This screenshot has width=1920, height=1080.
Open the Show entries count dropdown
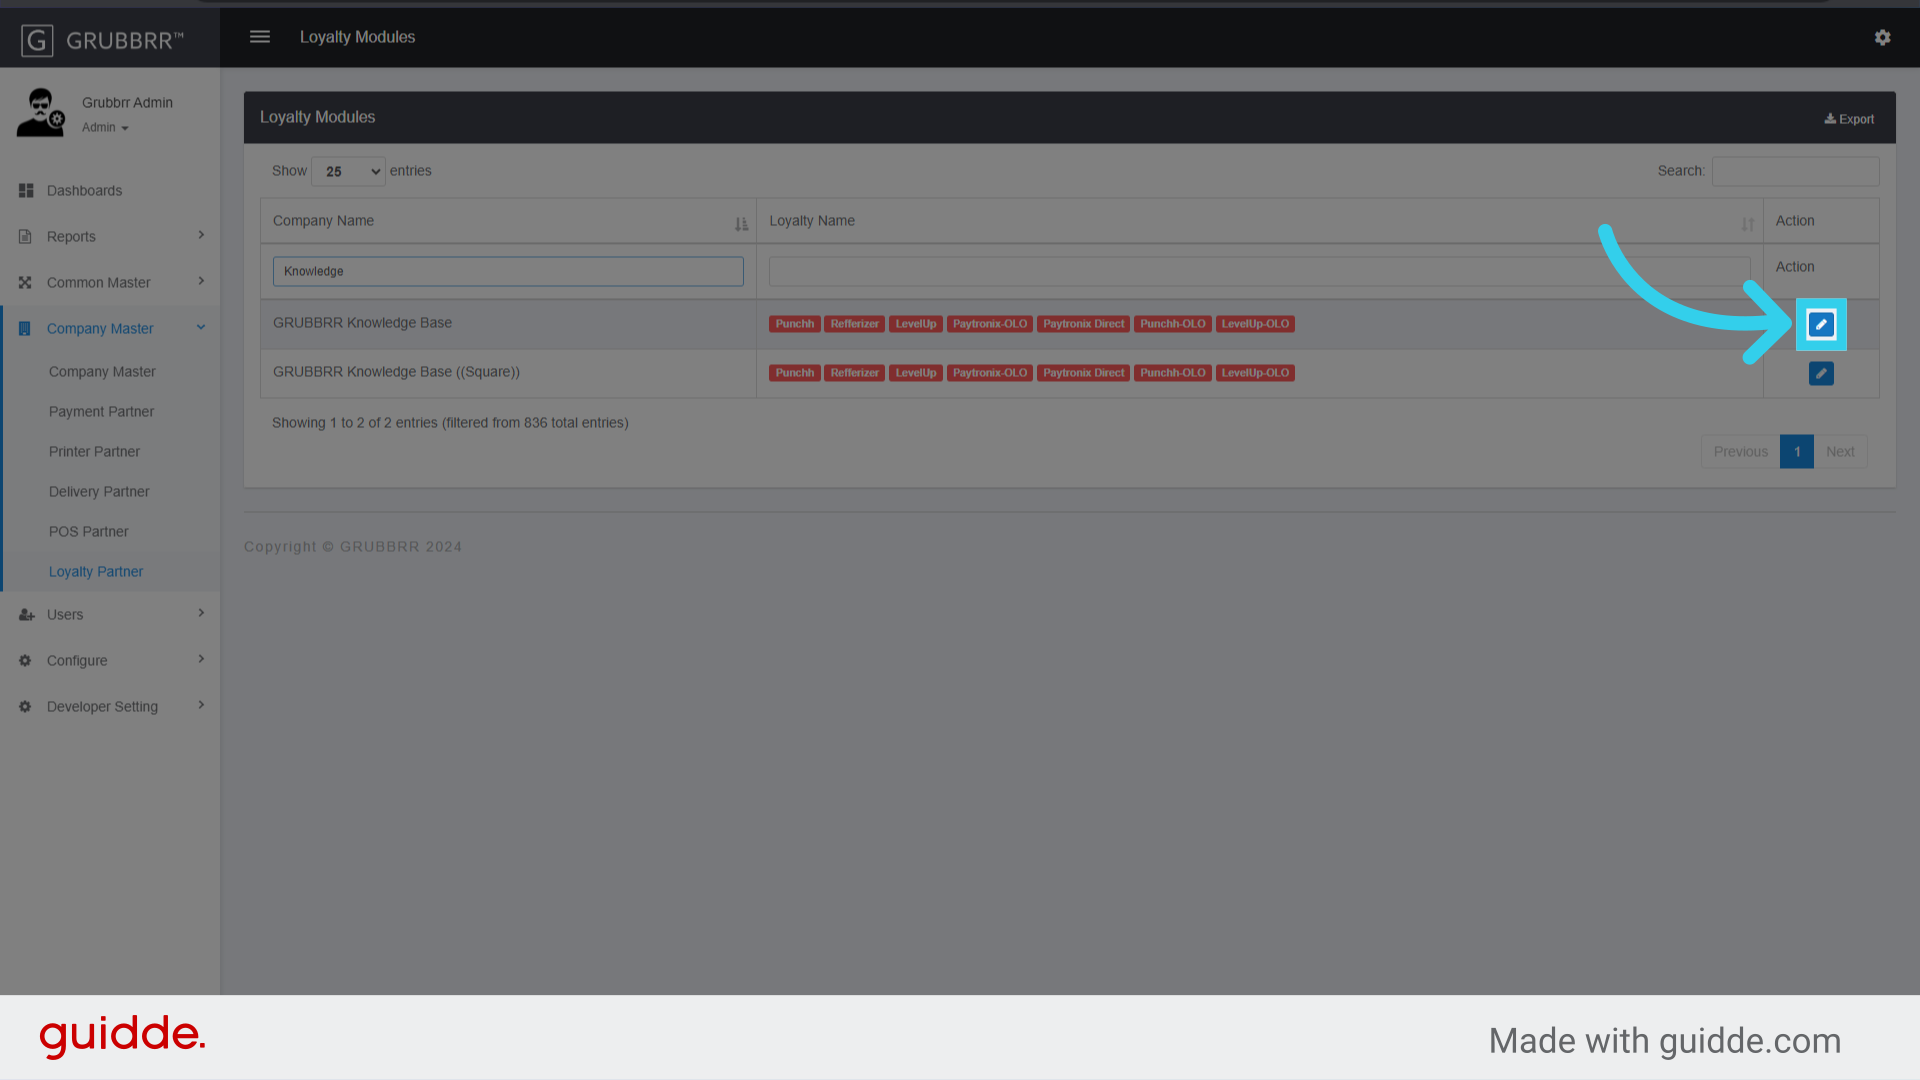pyautogui.click(x=348, y=172)
